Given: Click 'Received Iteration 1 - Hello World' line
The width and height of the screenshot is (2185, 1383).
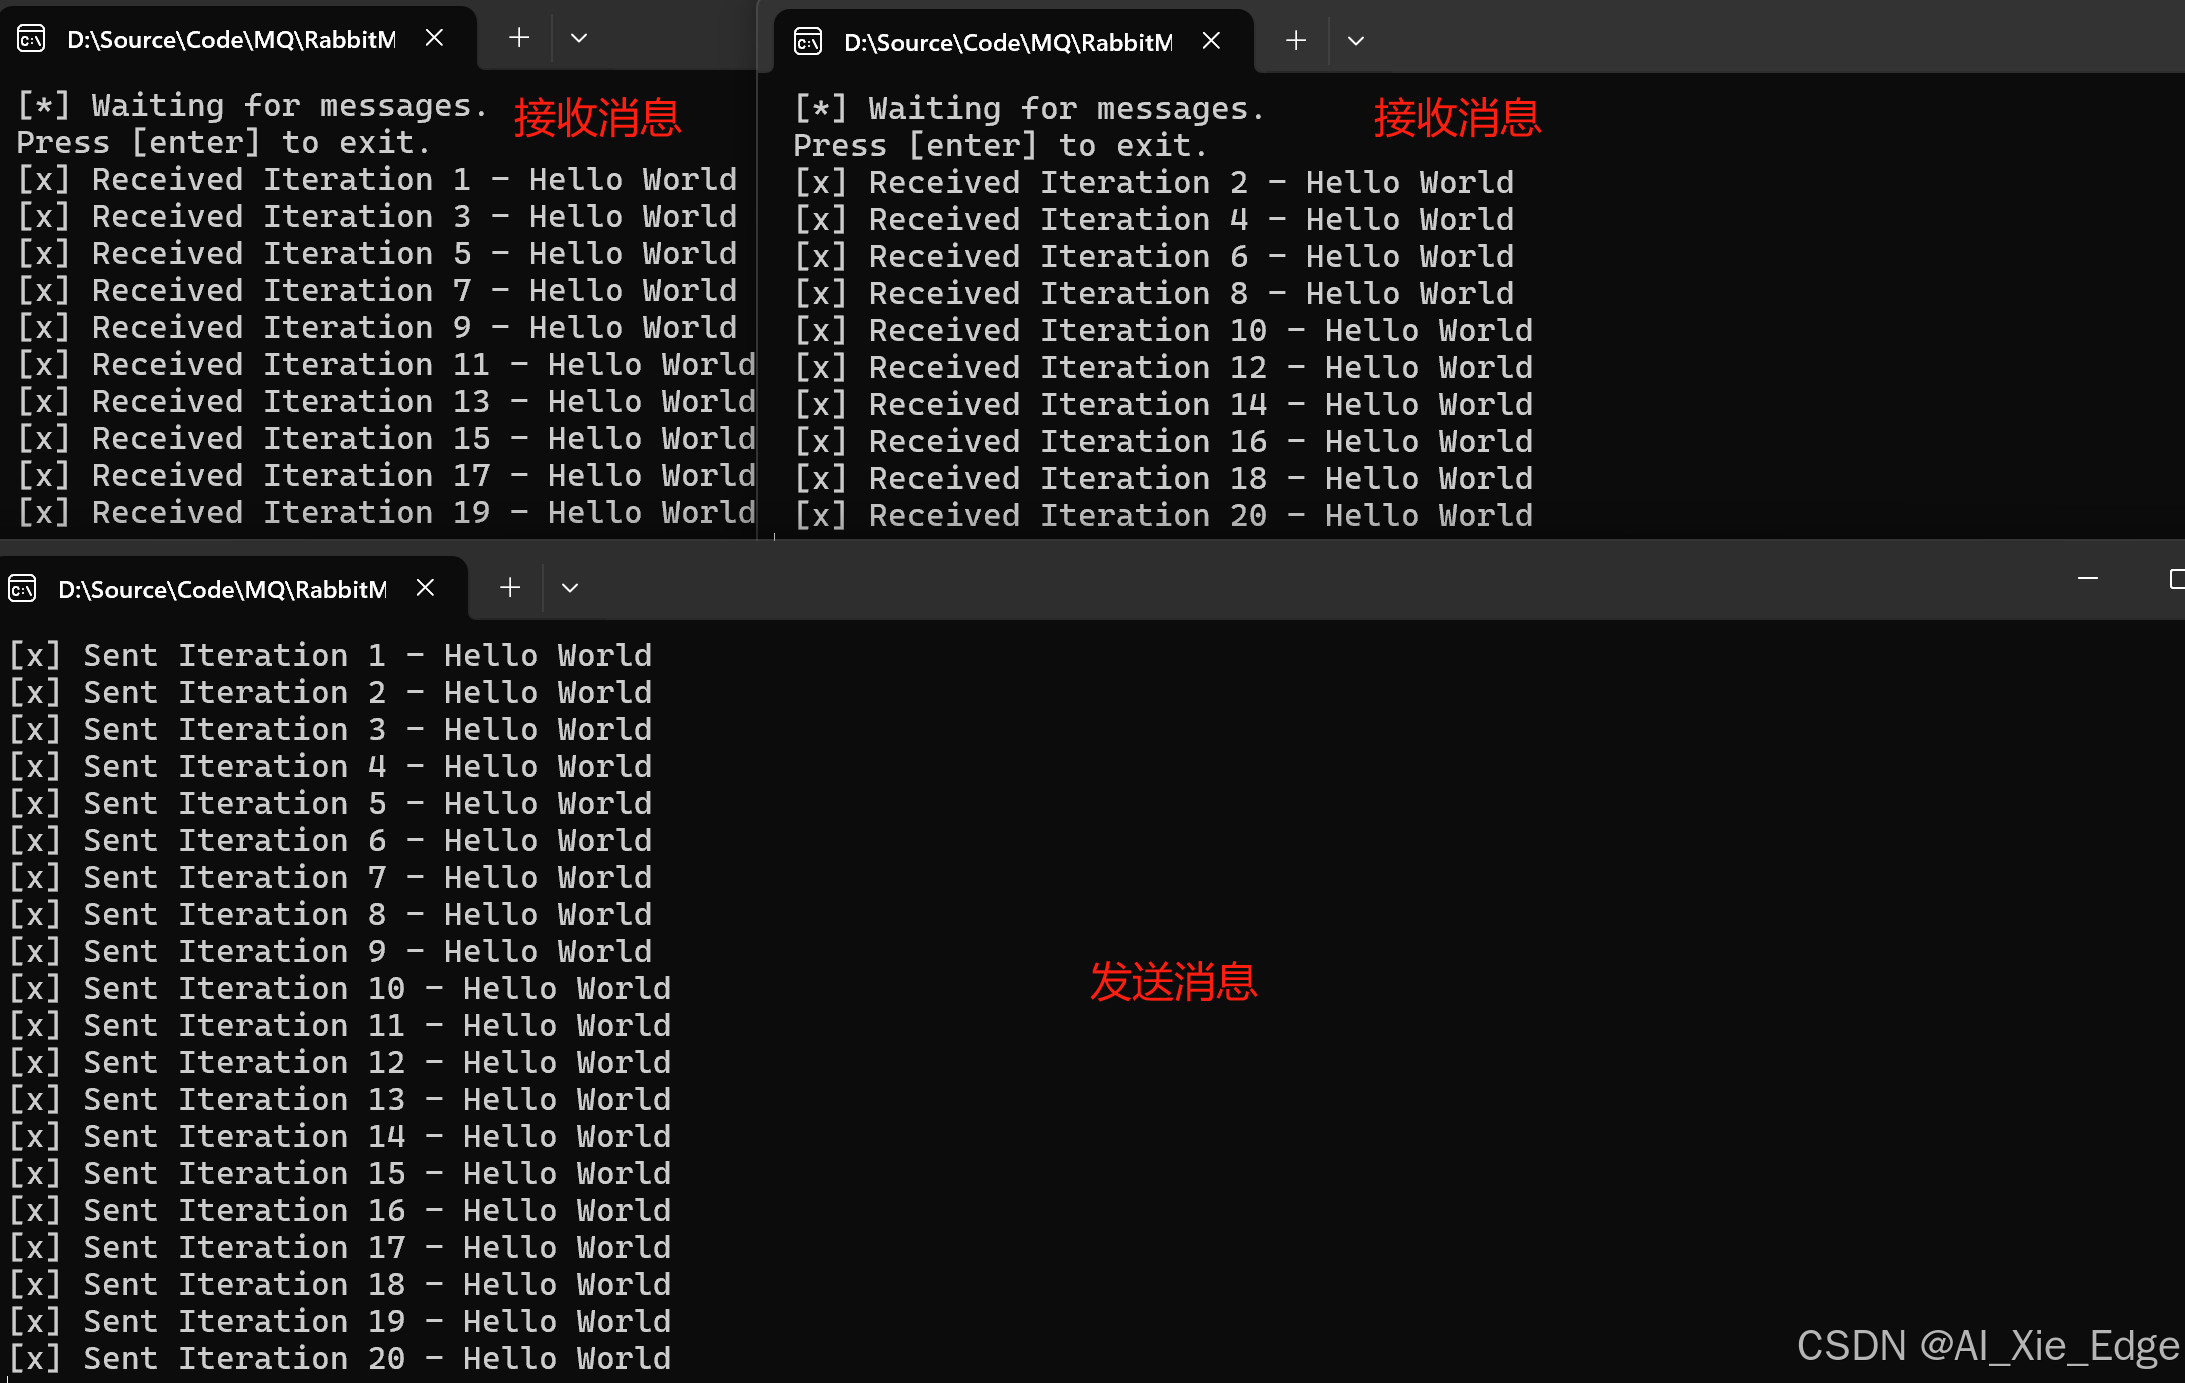Looking at the screenshot, I should [378, 180].
